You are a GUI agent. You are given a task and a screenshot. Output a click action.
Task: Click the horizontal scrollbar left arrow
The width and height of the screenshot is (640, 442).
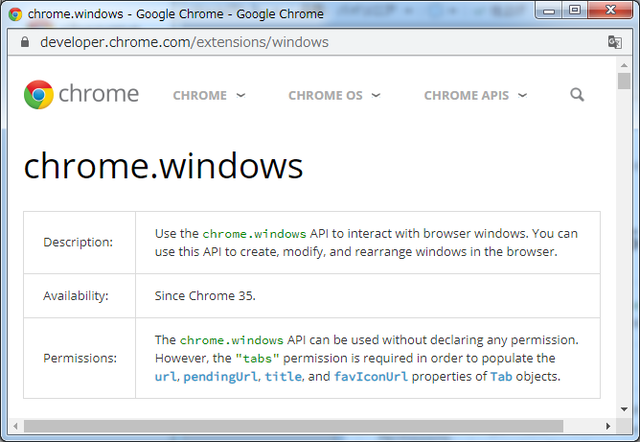pos(16,426)
